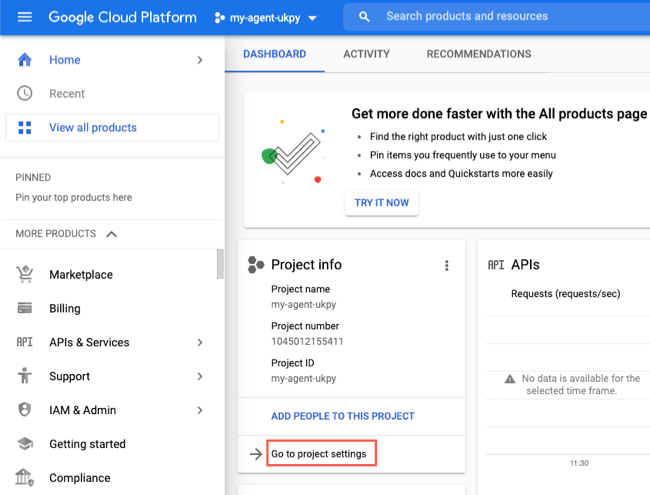Open Recent in the sidebar
650x495 pixels.
tap(67, 94)
